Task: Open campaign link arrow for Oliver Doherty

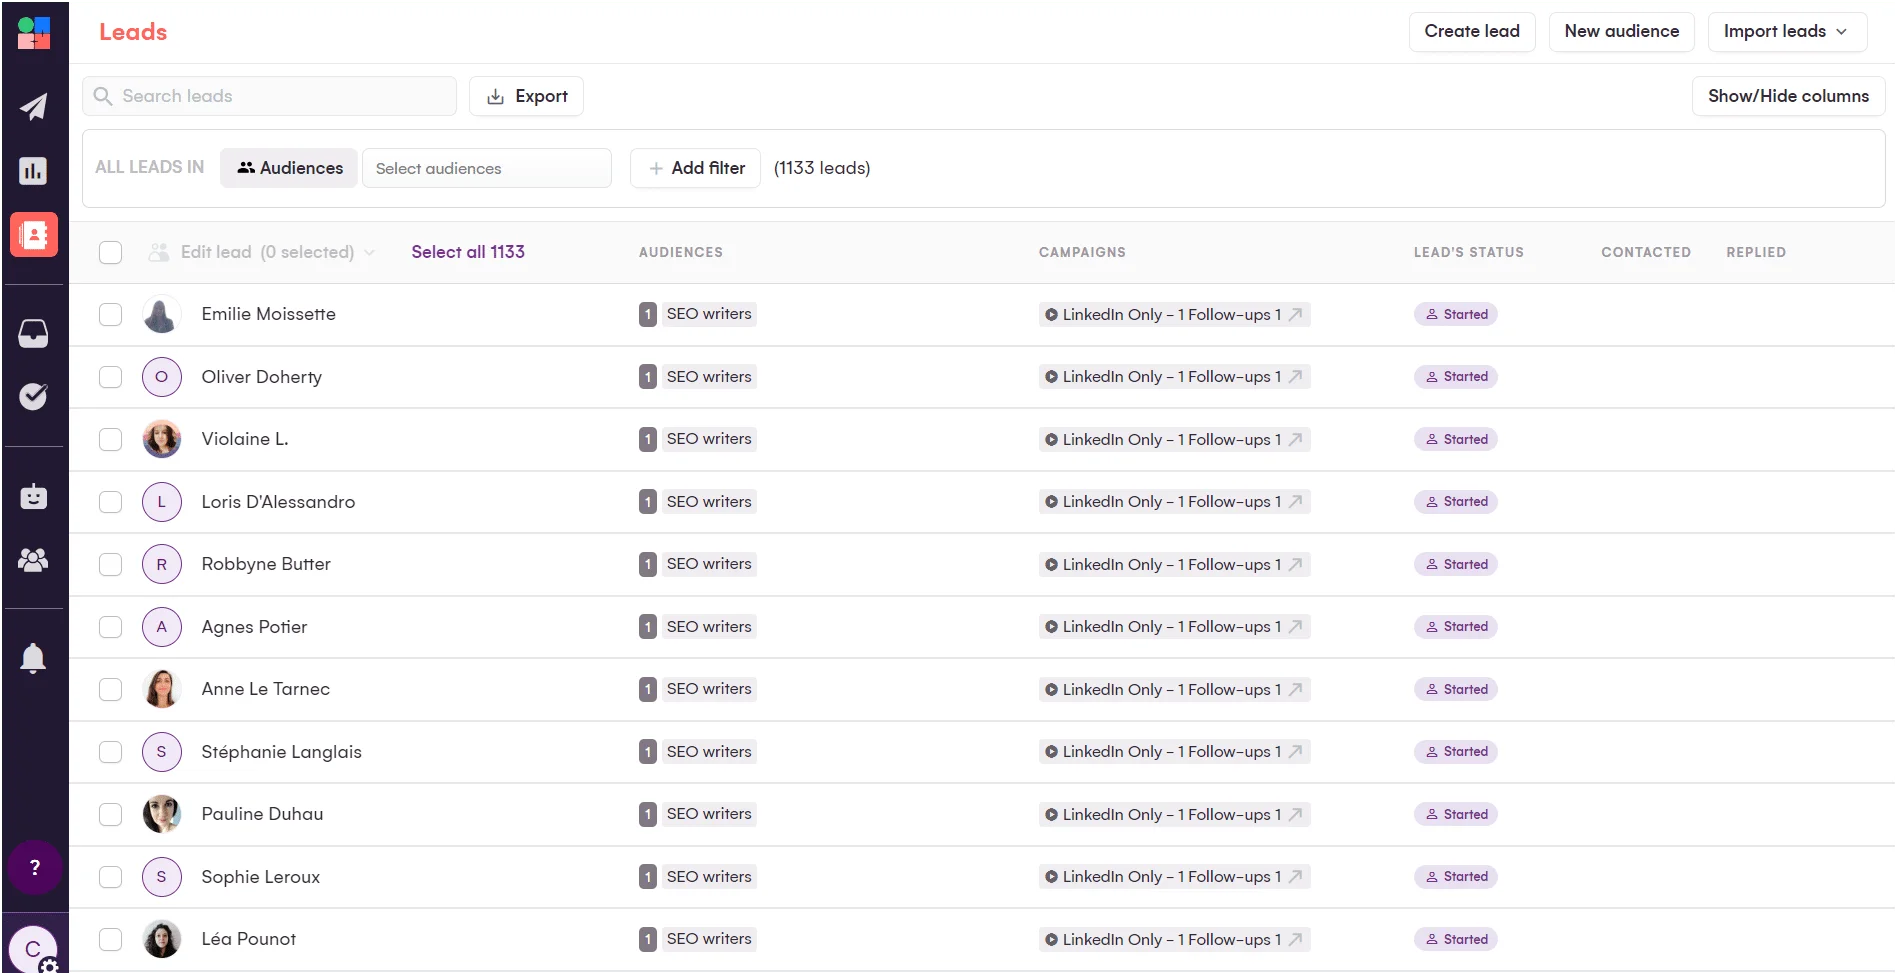Action: (x=1295, y=377)
